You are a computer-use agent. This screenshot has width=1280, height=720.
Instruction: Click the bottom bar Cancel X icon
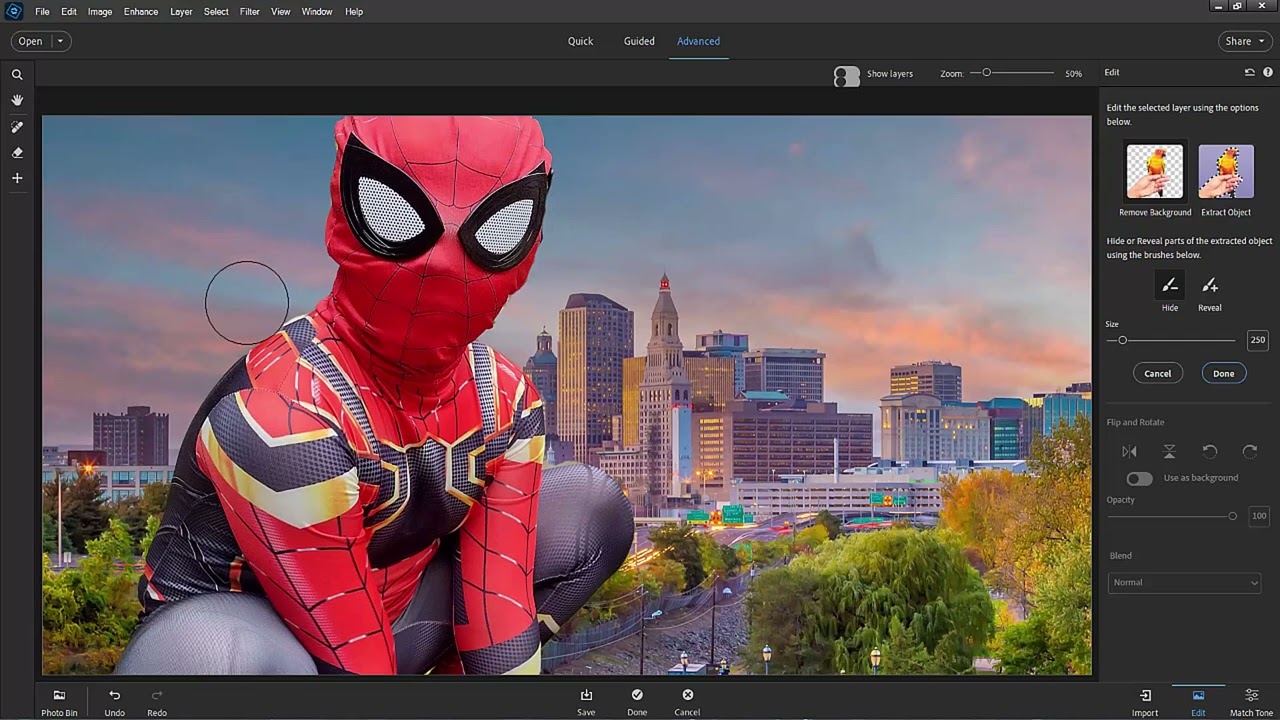pos(687,702)
